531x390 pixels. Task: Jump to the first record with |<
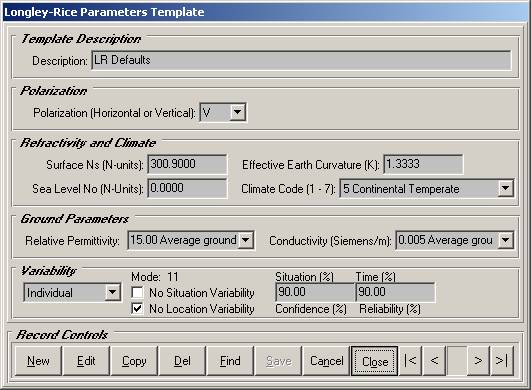[410, 361]
